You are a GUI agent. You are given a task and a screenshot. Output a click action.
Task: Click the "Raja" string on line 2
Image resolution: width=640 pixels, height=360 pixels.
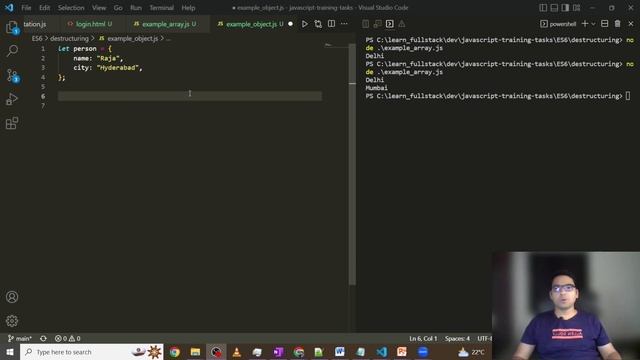(x=108, y=58)
